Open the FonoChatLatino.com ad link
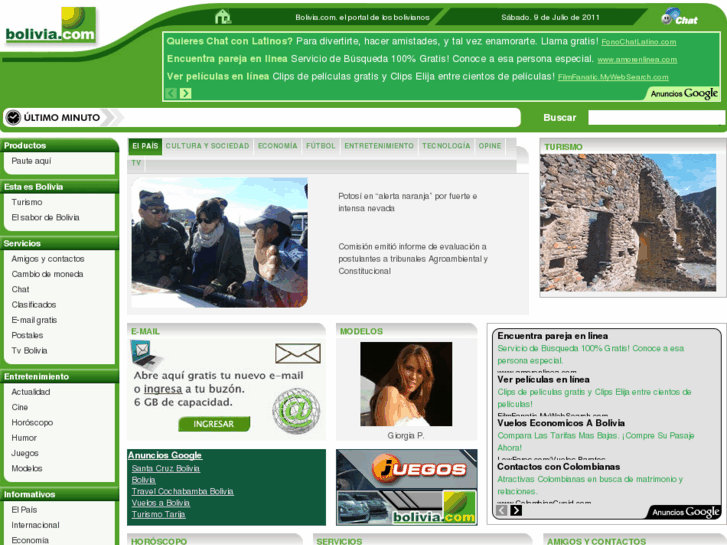The width and height of the screenshot is (727, 545). [x=638, y=42]
